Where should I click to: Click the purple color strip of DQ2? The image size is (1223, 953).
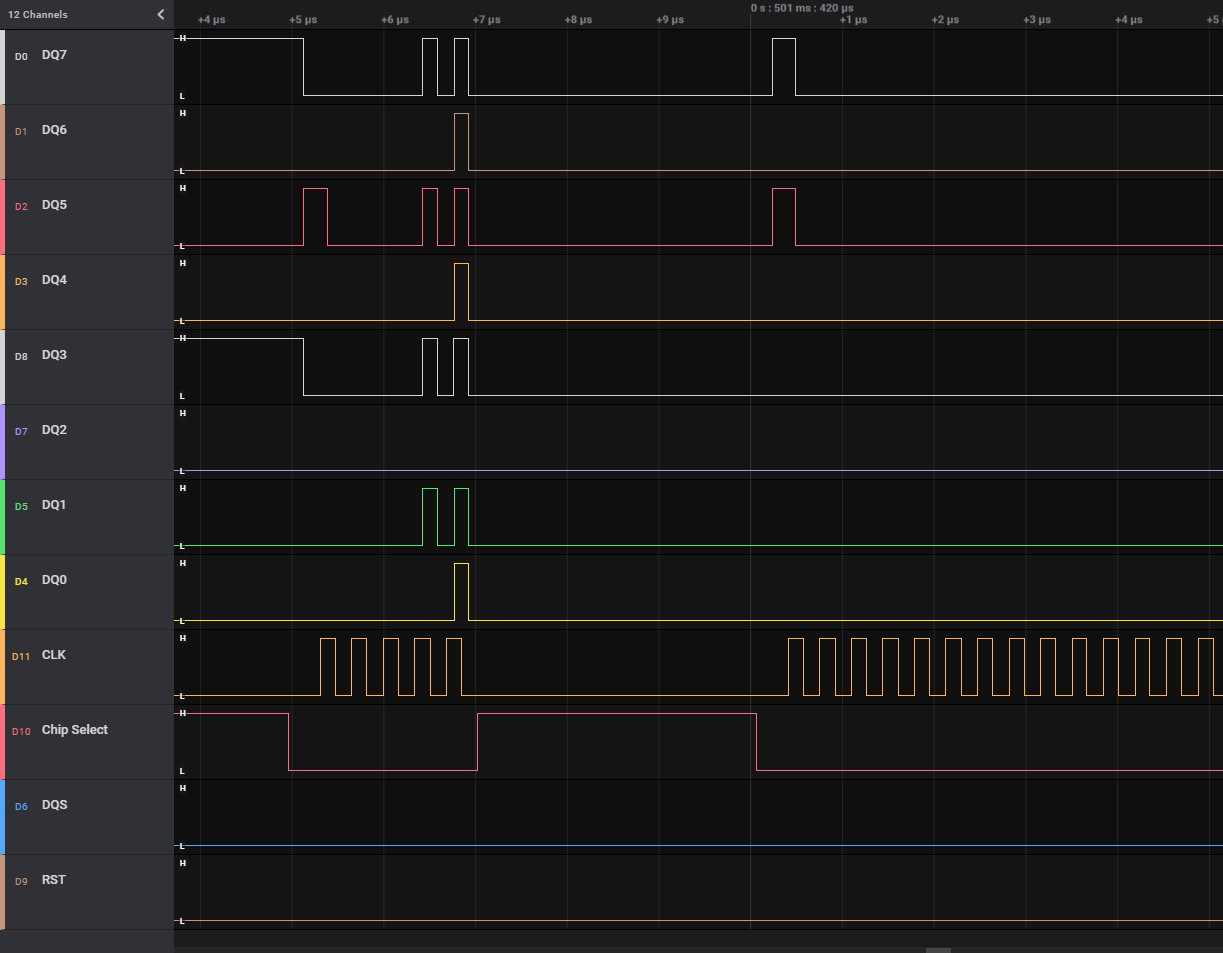point(2,442)
